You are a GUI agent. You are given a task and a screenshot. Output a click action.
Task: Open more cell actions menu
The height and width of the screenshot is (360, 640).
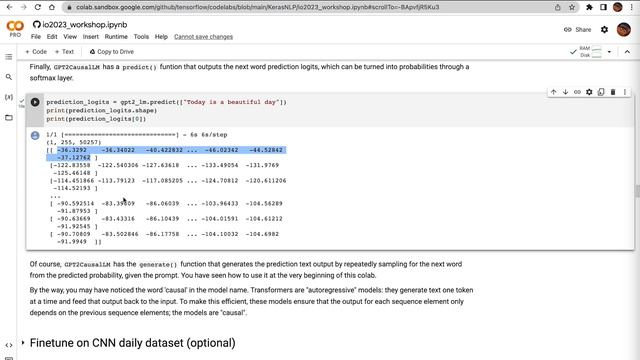(x=624, y=92)
